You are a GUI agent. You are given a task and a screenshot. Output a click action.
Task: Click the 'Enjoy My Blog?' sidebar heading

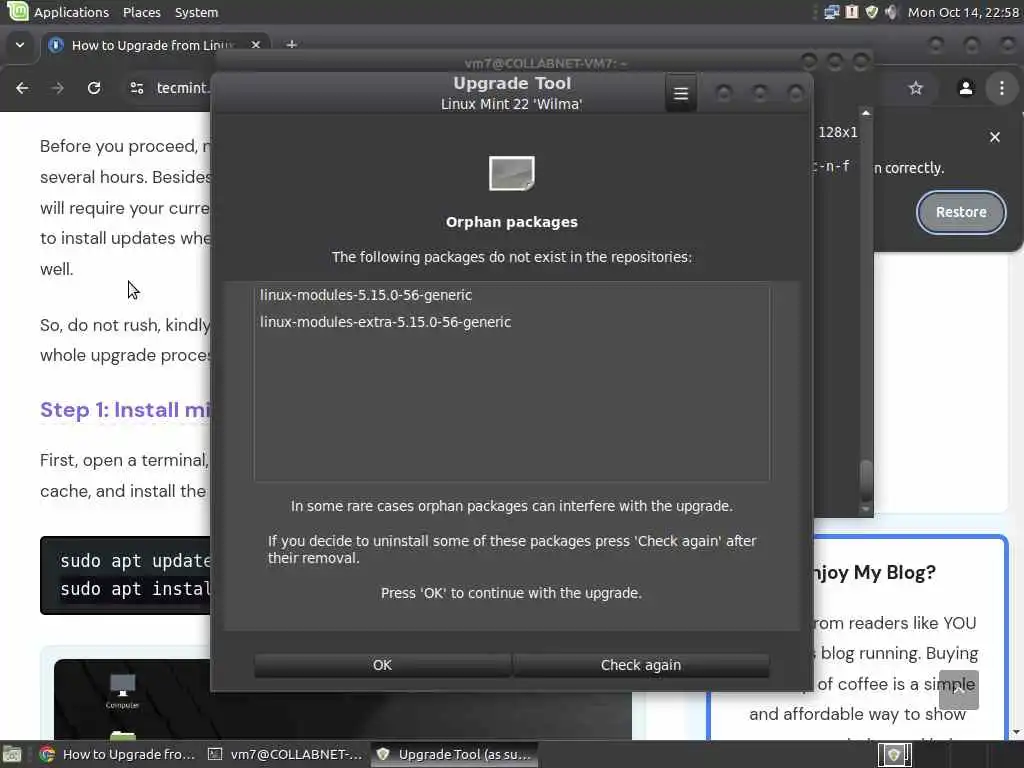pyautogui.click(x=874, y=573)
